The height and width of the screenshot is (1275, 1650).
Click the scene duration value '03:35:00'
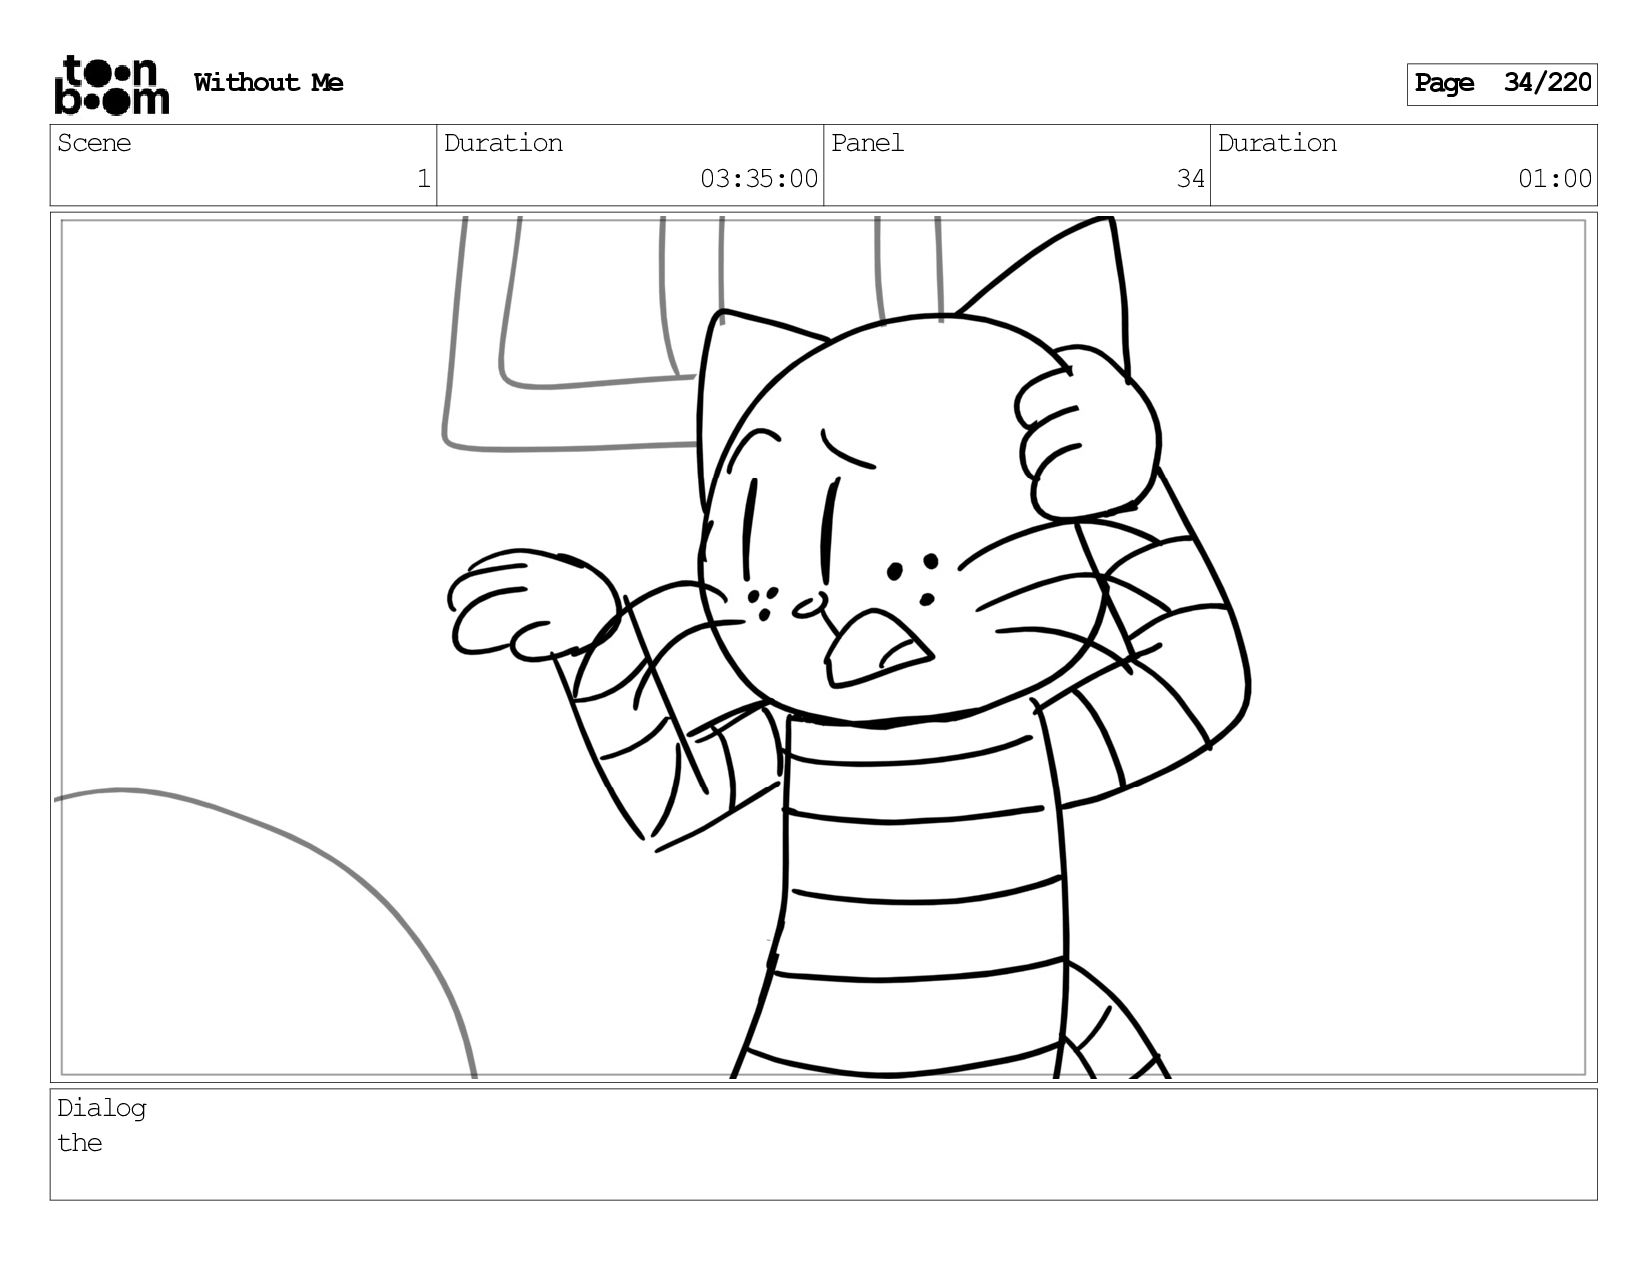(759, 179)
